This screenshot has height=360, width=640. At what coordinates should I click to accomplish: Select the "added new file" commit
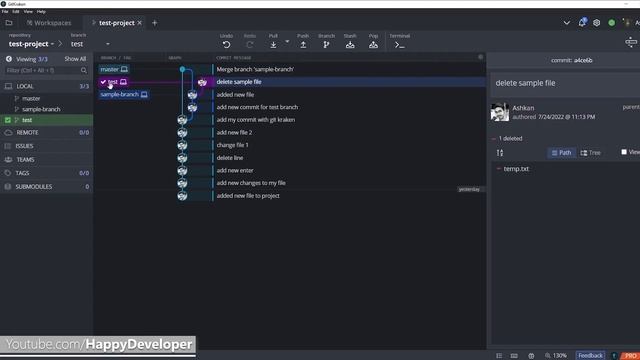pyautogui.click(x=235, y=95)
